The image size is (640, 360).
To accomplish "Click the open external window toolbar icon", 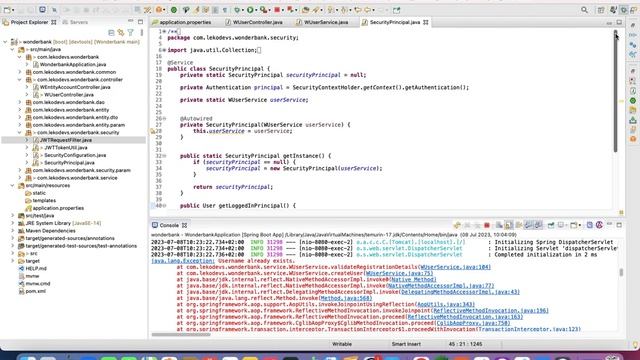I will pos(396,10).
